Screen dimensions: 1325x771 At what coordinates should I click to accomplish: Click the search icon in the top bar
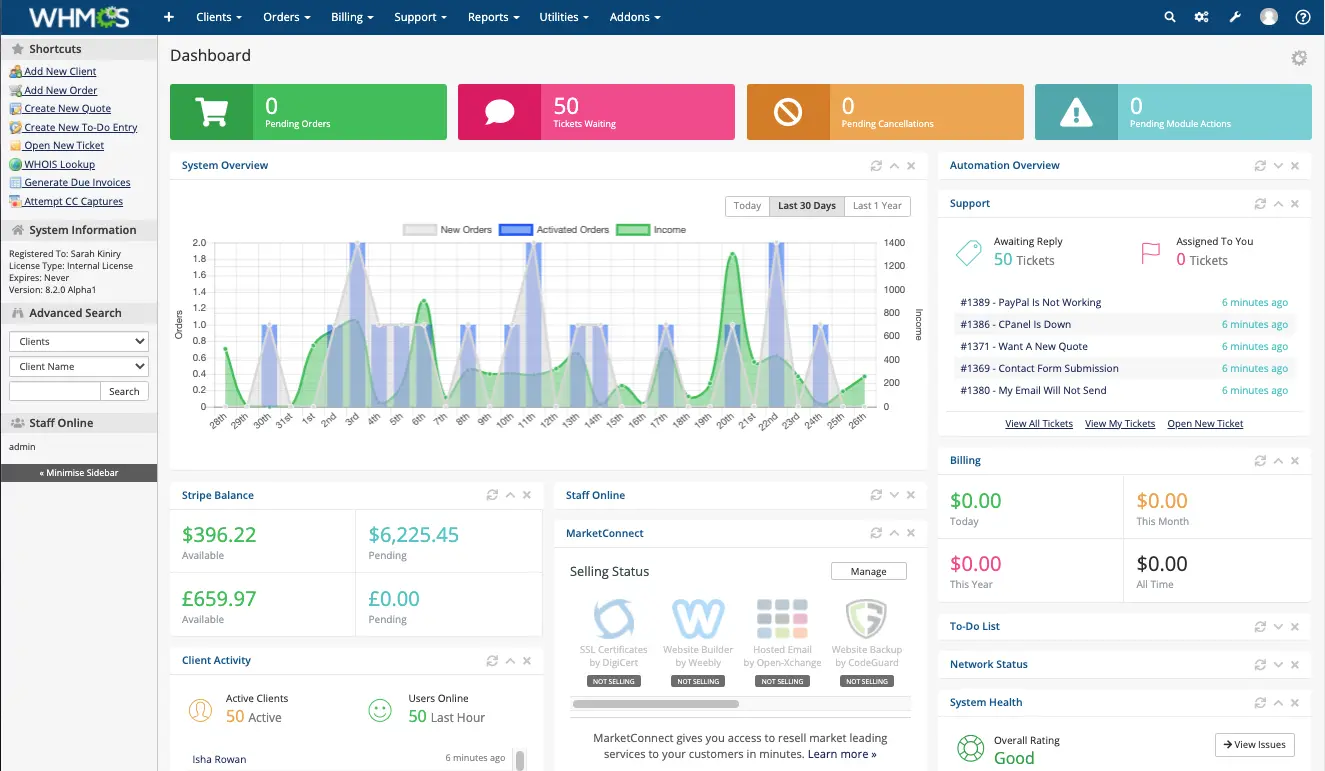[1169, 16]
